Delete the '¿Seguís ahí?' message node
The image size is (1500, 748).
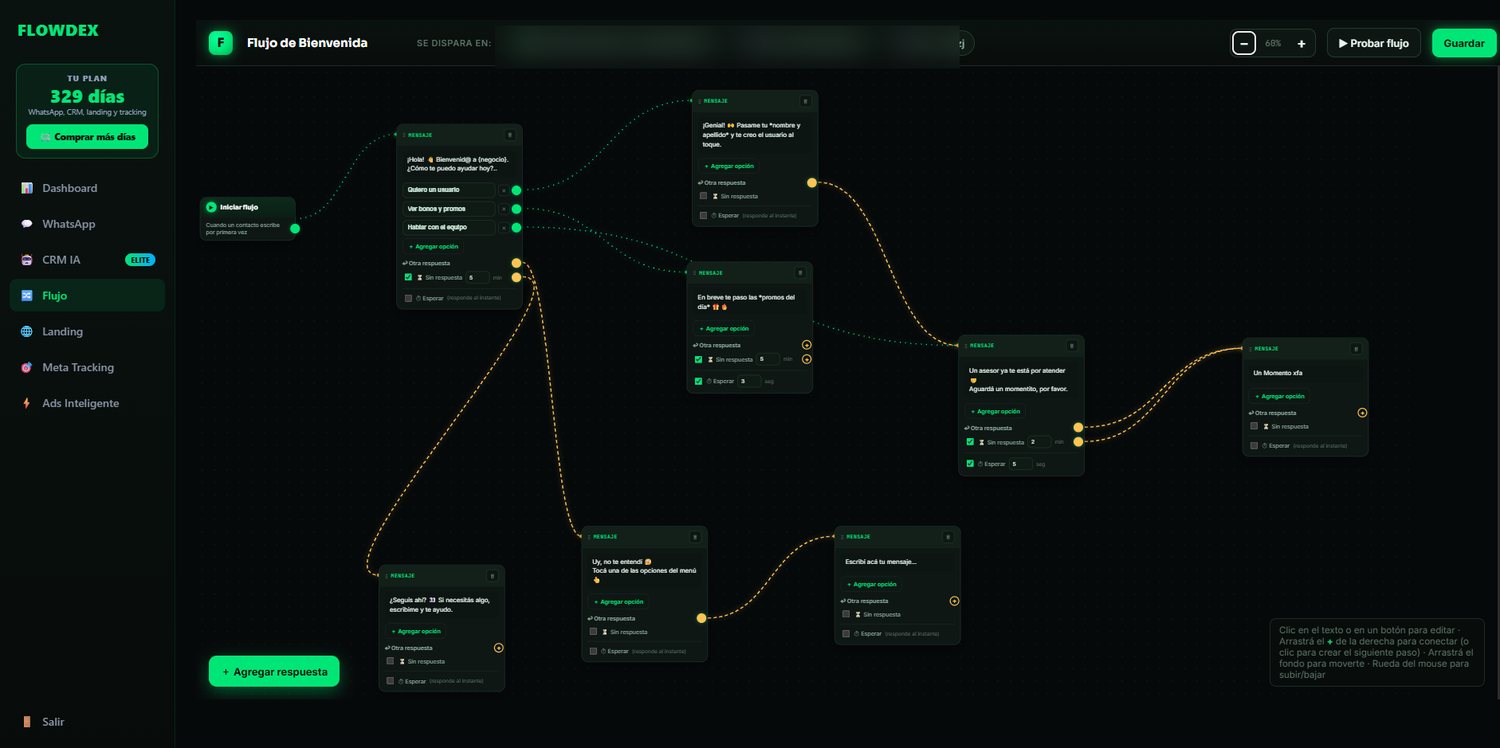point(492,576)
